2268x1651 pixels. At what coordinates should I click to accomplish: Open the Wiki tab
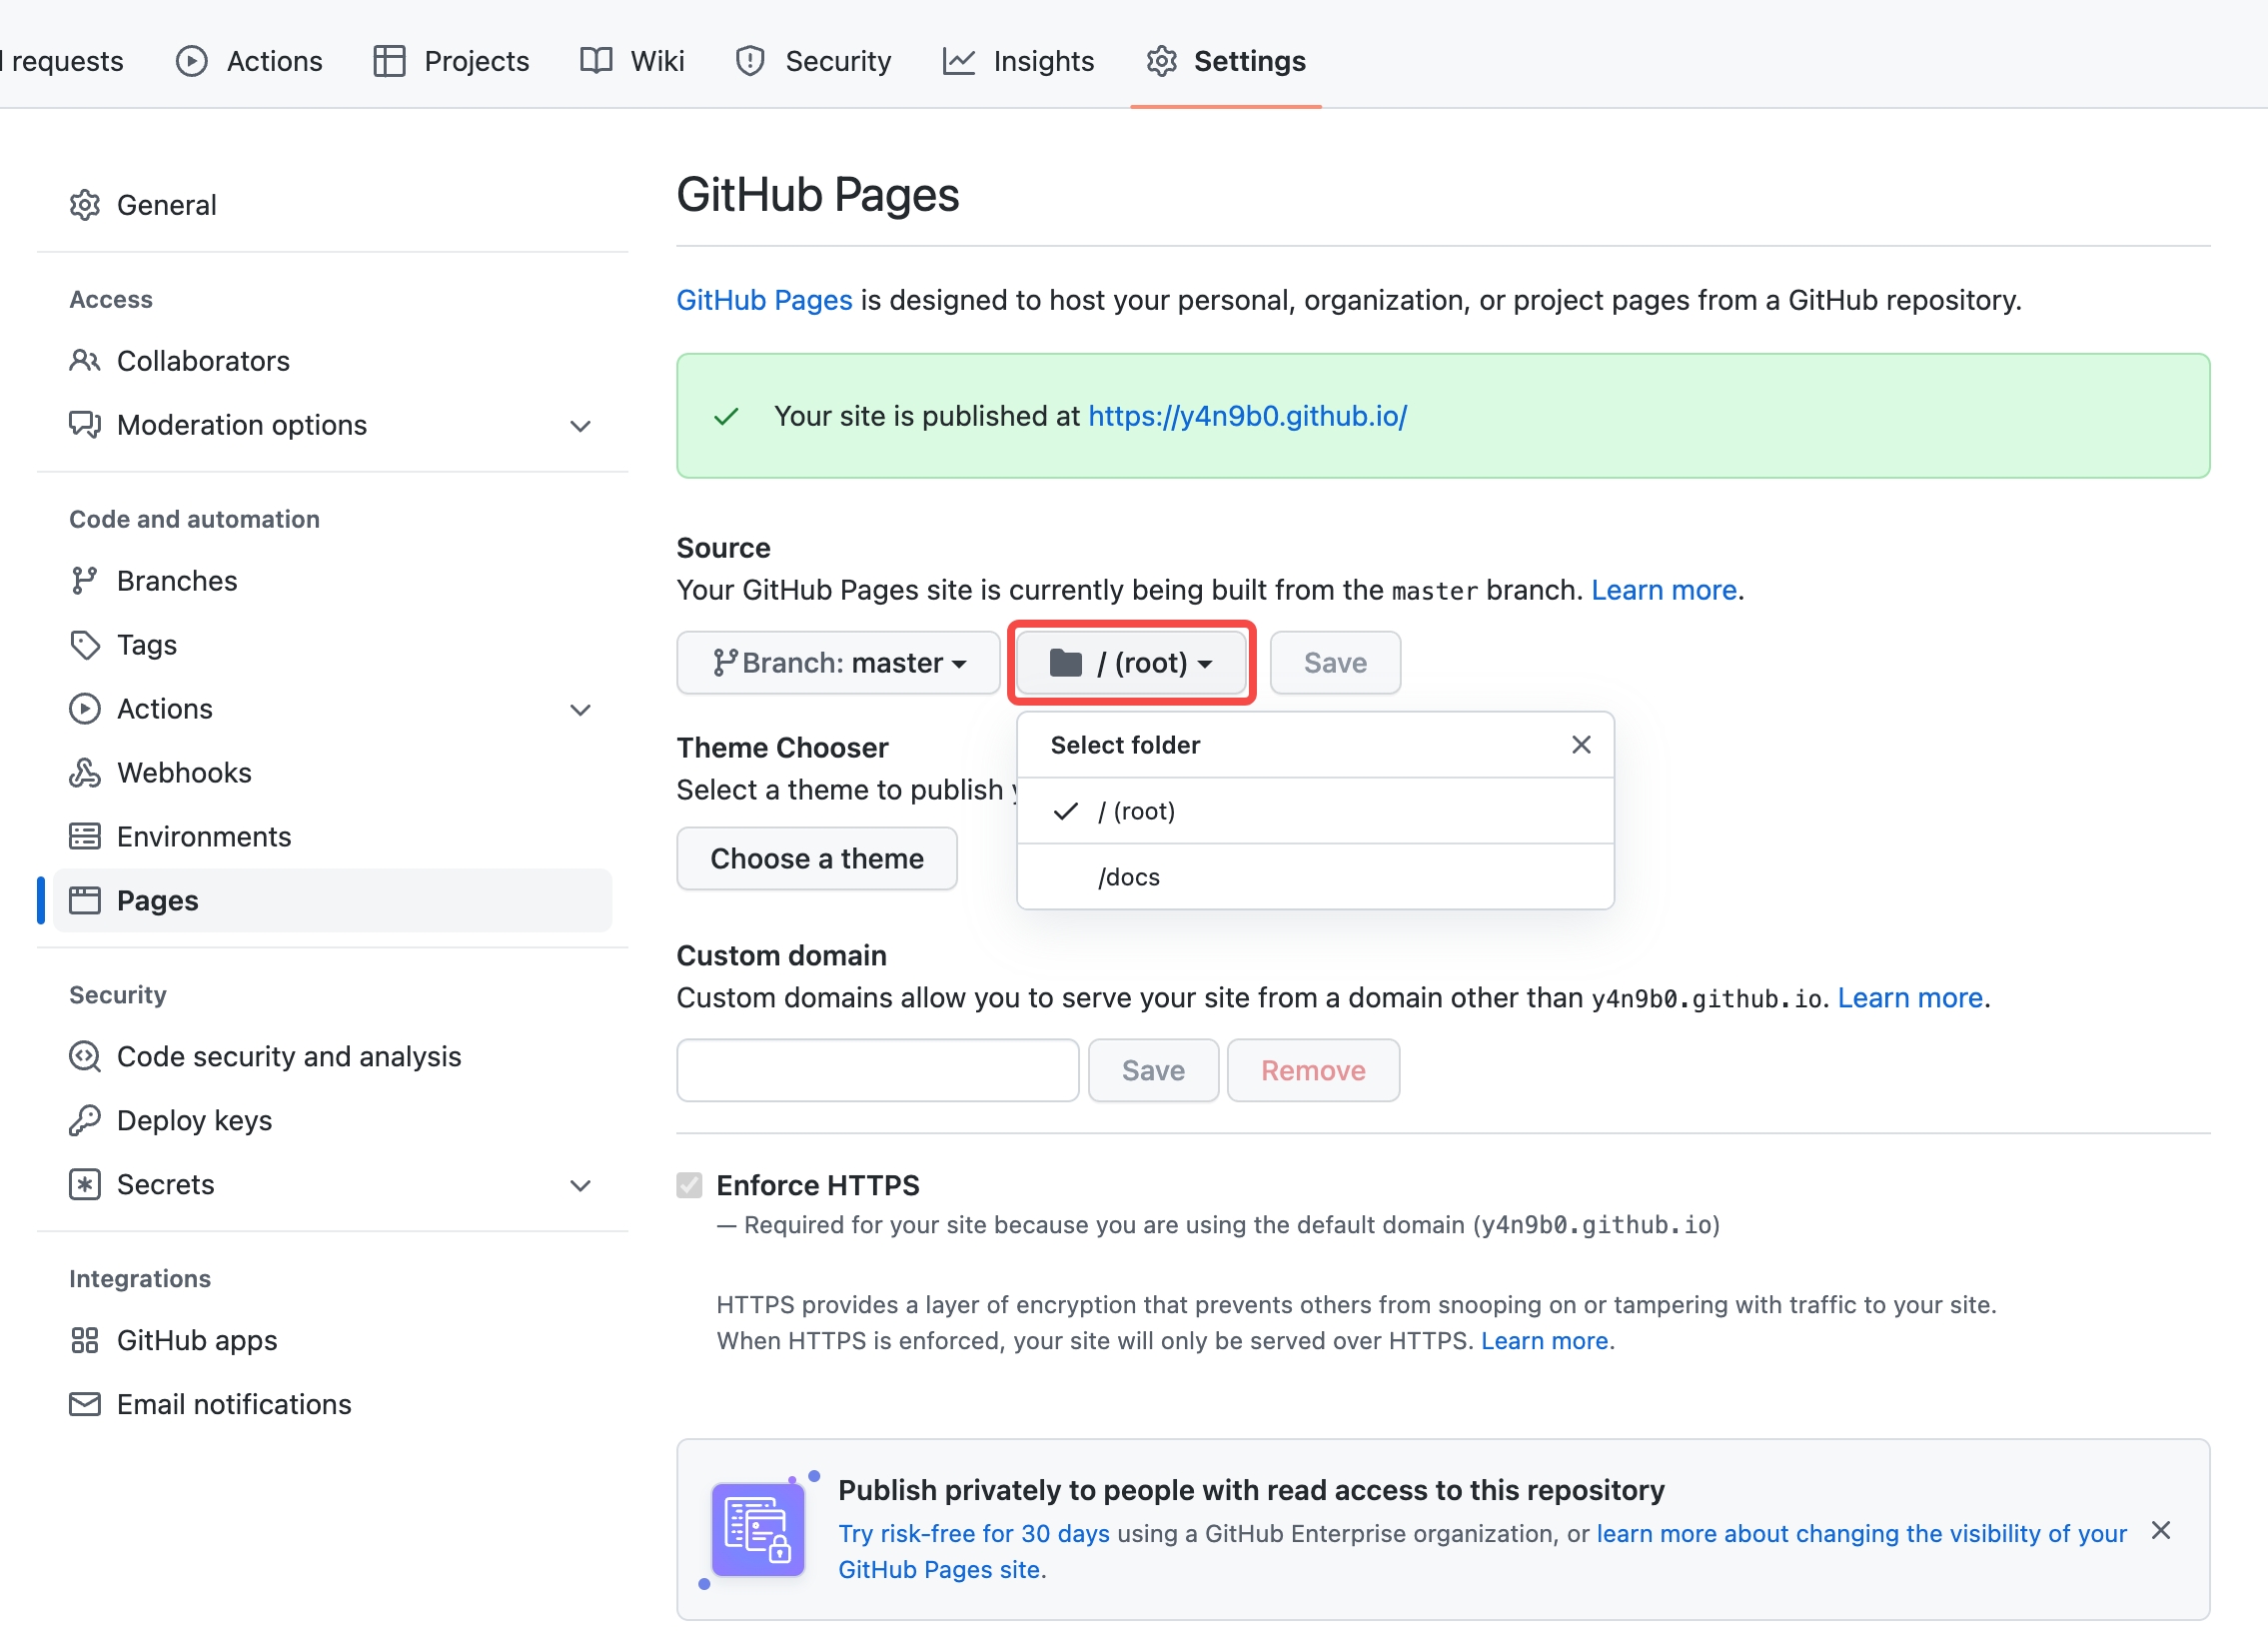(x=633, y=62)
